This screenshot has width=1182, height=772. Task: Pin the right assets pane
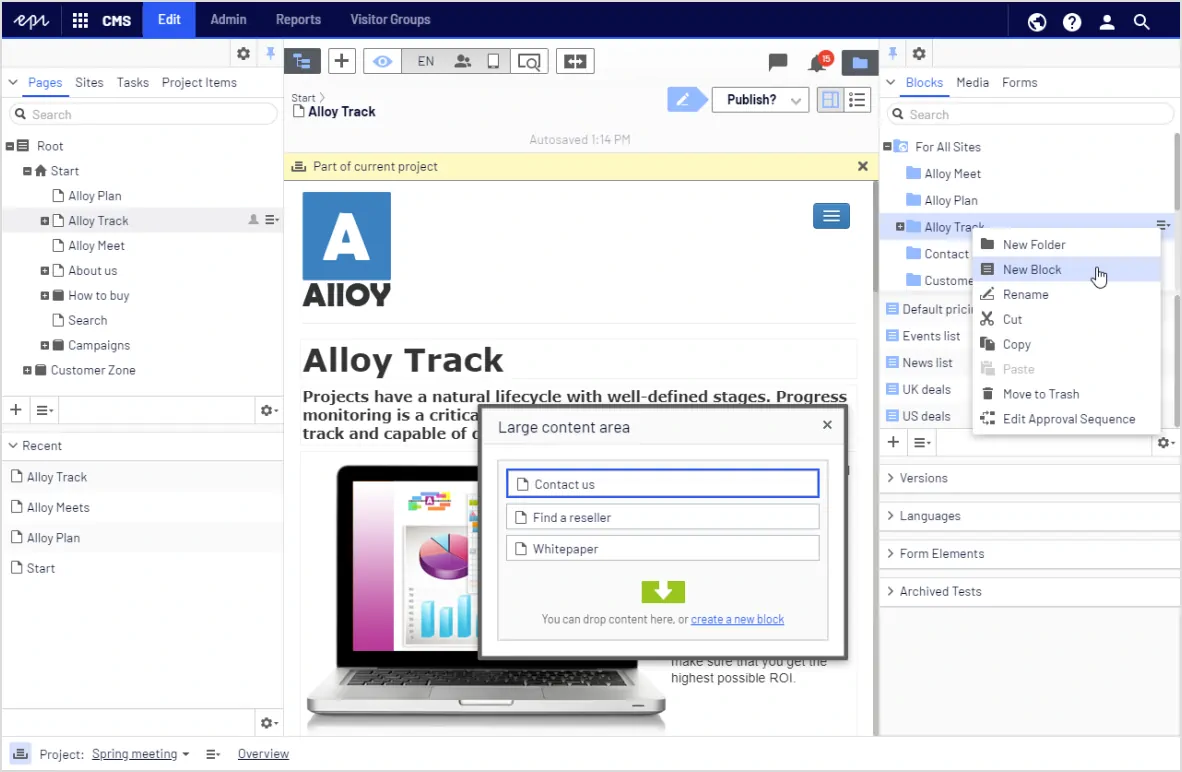[x=893, y=54]
